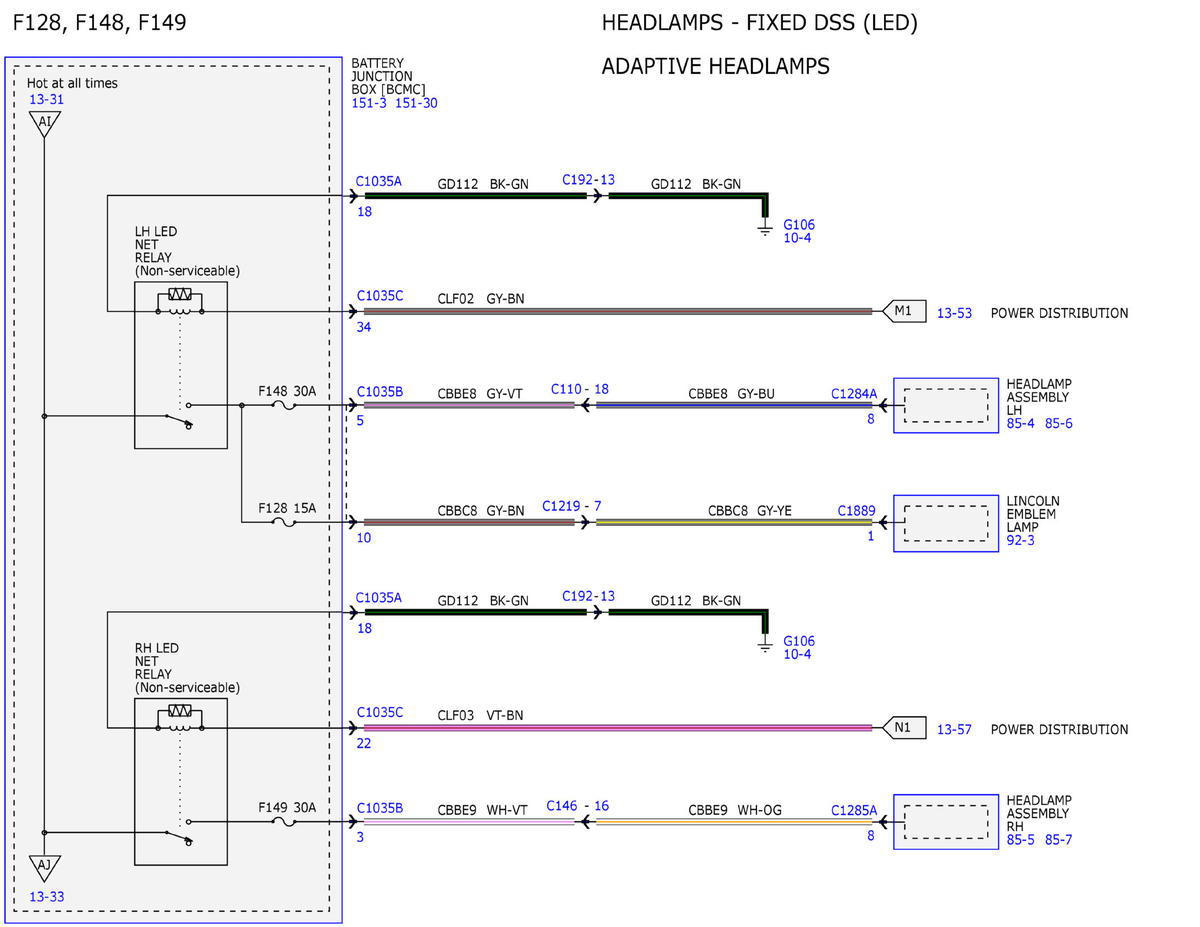The image size is (1200, 927).
Task: Open the 13-31 page reference link
Action: point(47,99)
